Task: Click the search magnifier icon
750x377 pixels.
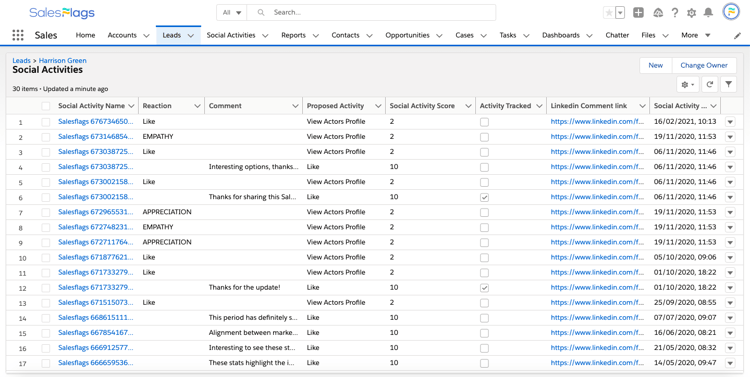Action: coord(261,12)
